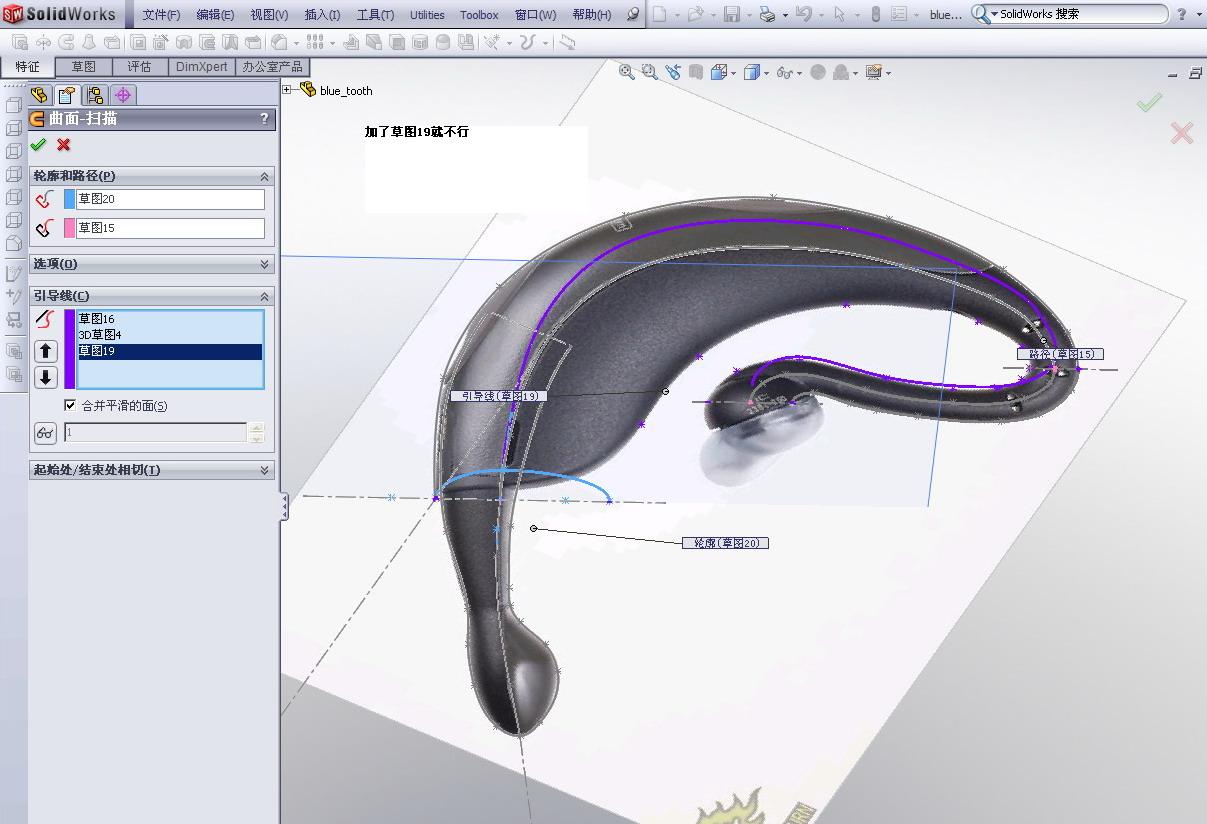The height and width of the screenshot is (824, 1207).
Task: Click the Hide/Show Items eyeglasses icon
Action: pos(784,72)
